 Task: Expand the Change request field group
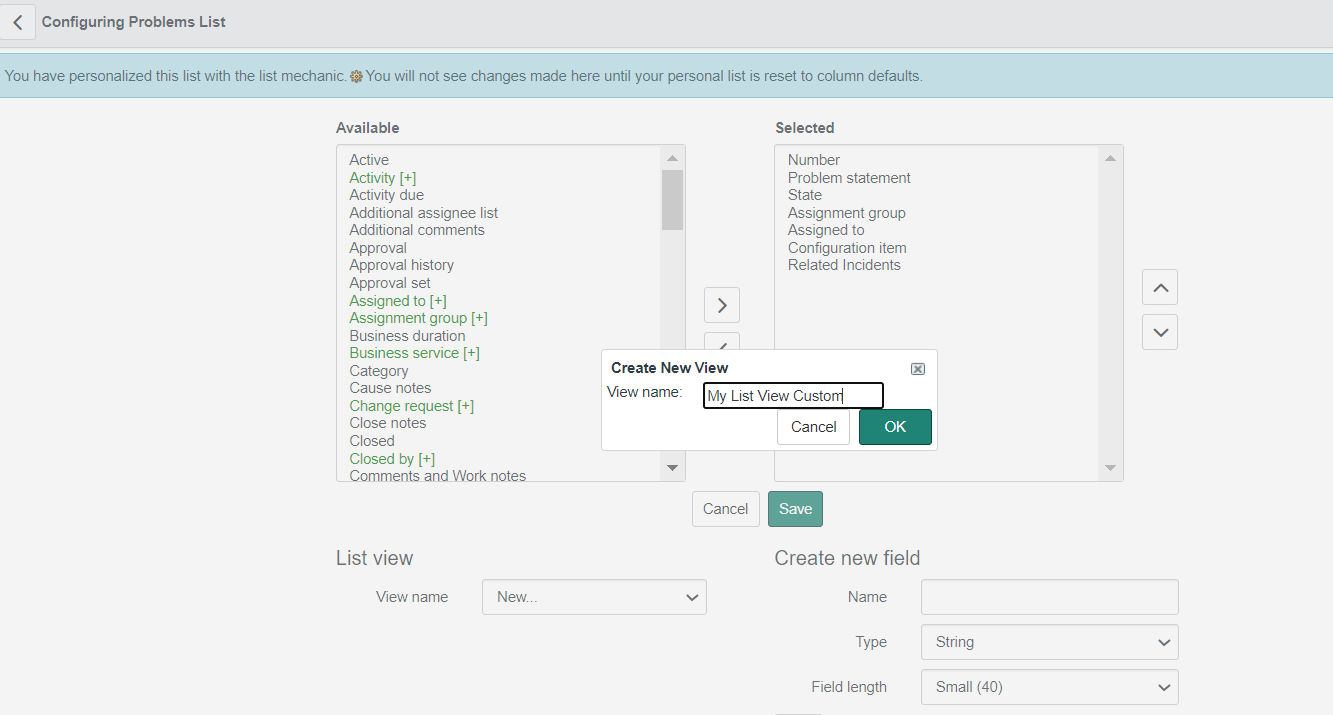tap(465, 405)
